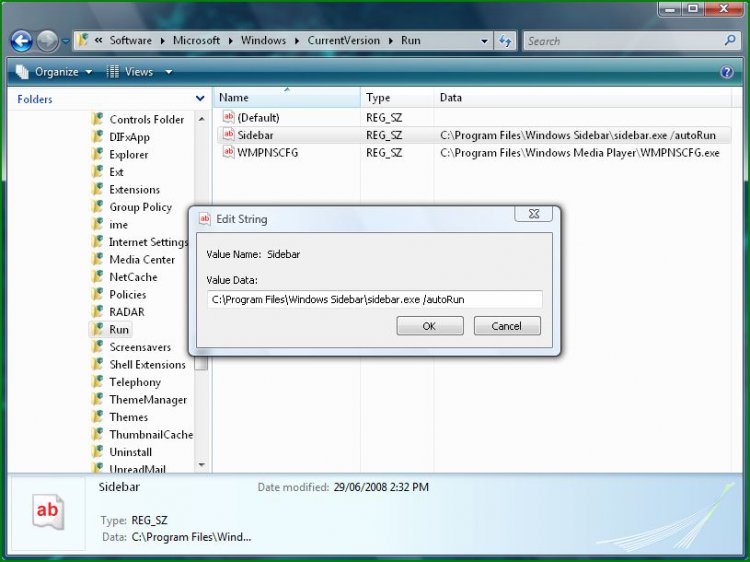
Task: Click the Sidebar data path in list
Action: (577, 135)
